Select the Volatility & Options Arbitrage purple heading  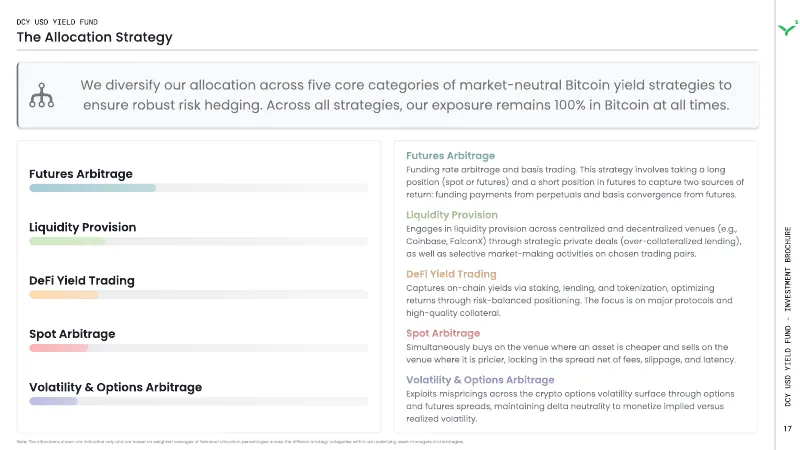(480, 380)
